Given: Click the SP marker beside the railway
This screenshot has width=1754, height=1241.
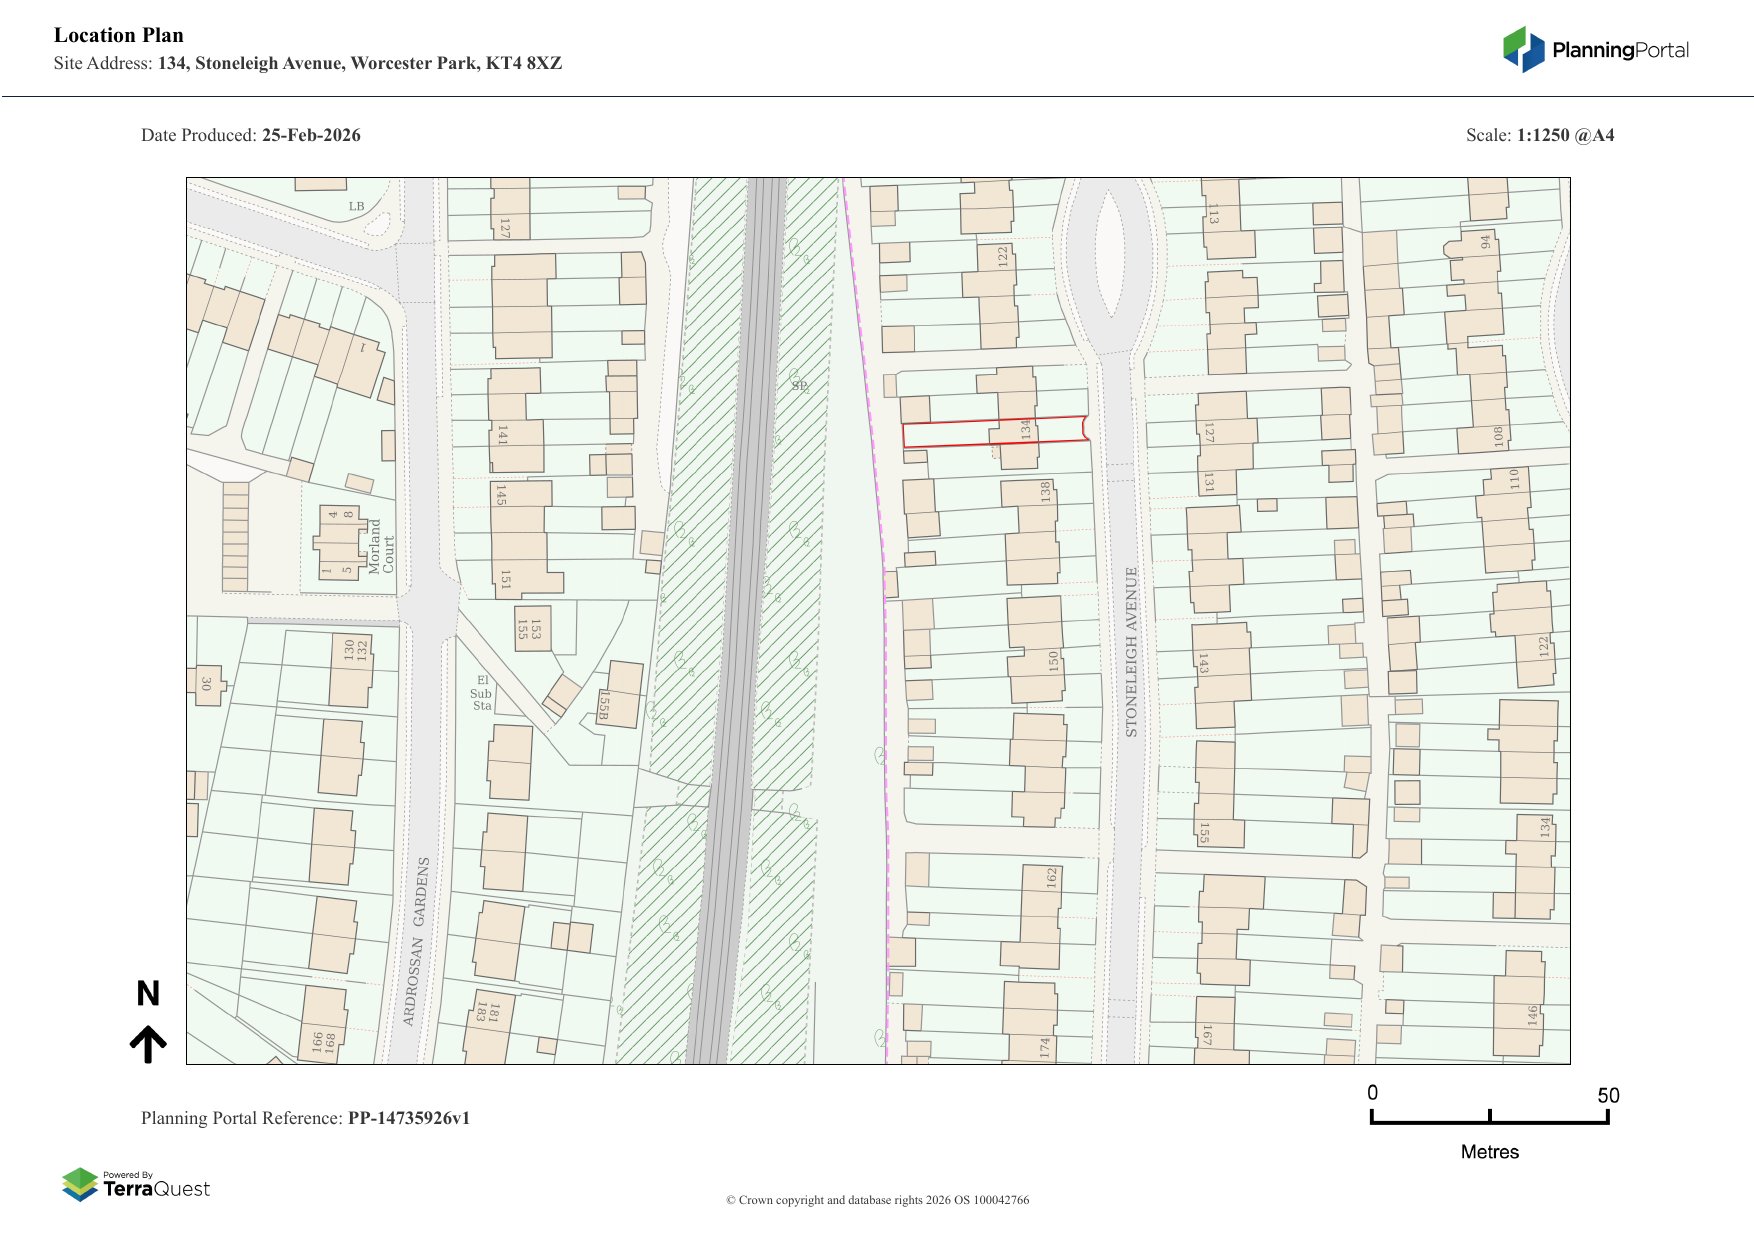Looking at the screenshot, I should click(x=799, y=385).
